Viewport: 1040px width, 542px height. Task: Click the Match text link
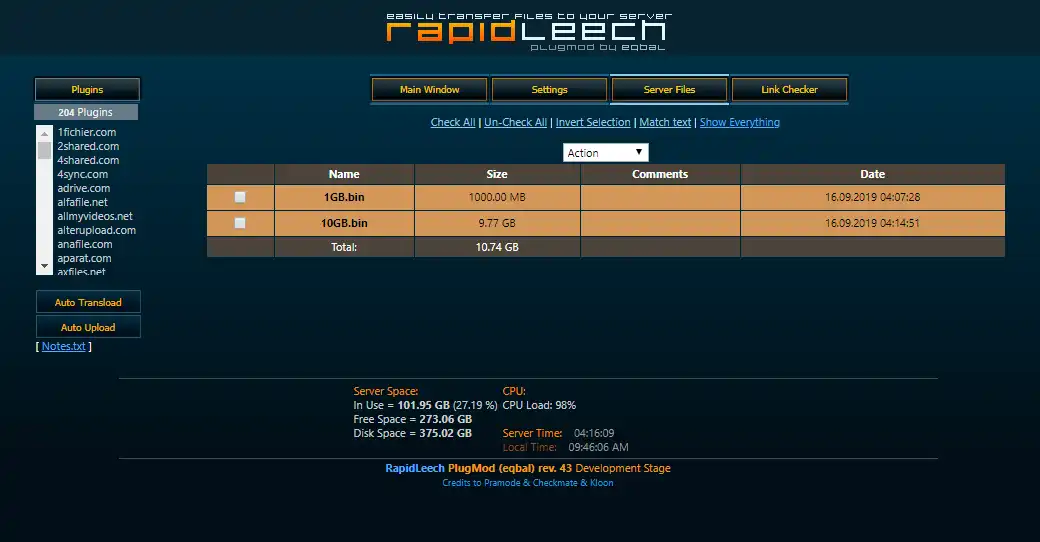click(x=665, y=122)
